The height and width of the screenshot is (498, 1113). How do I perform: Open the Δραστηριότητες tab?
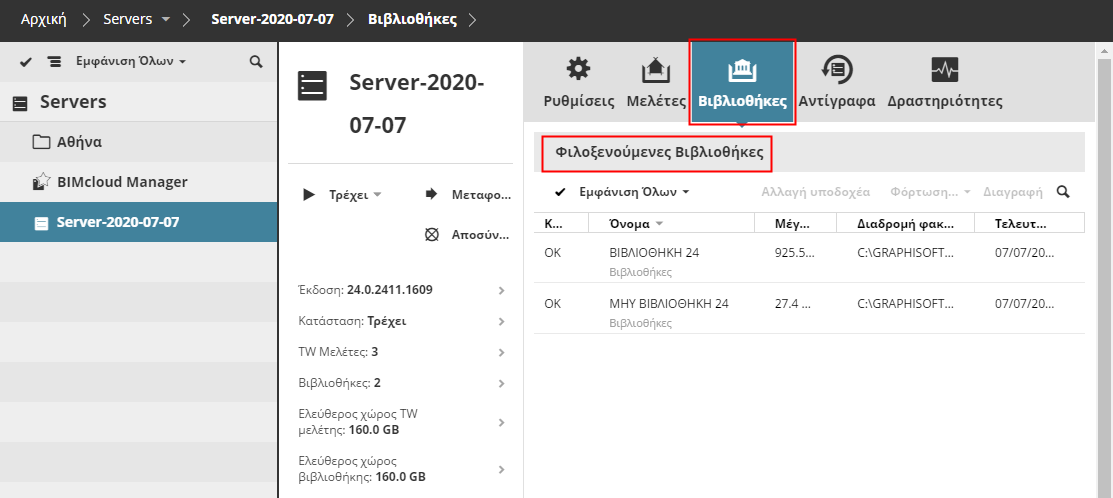coord(945,83)
